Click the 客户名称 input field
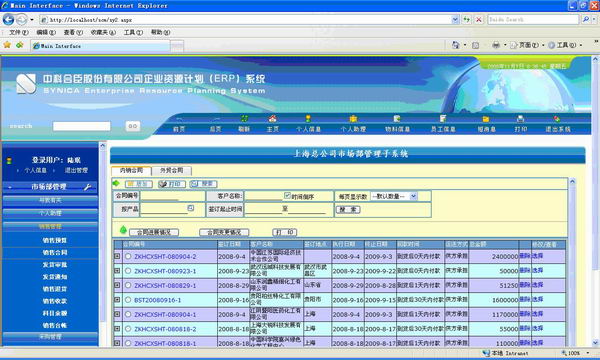This screenshot has height=360, width=600. pyautogui.click(x=264, y=196)
